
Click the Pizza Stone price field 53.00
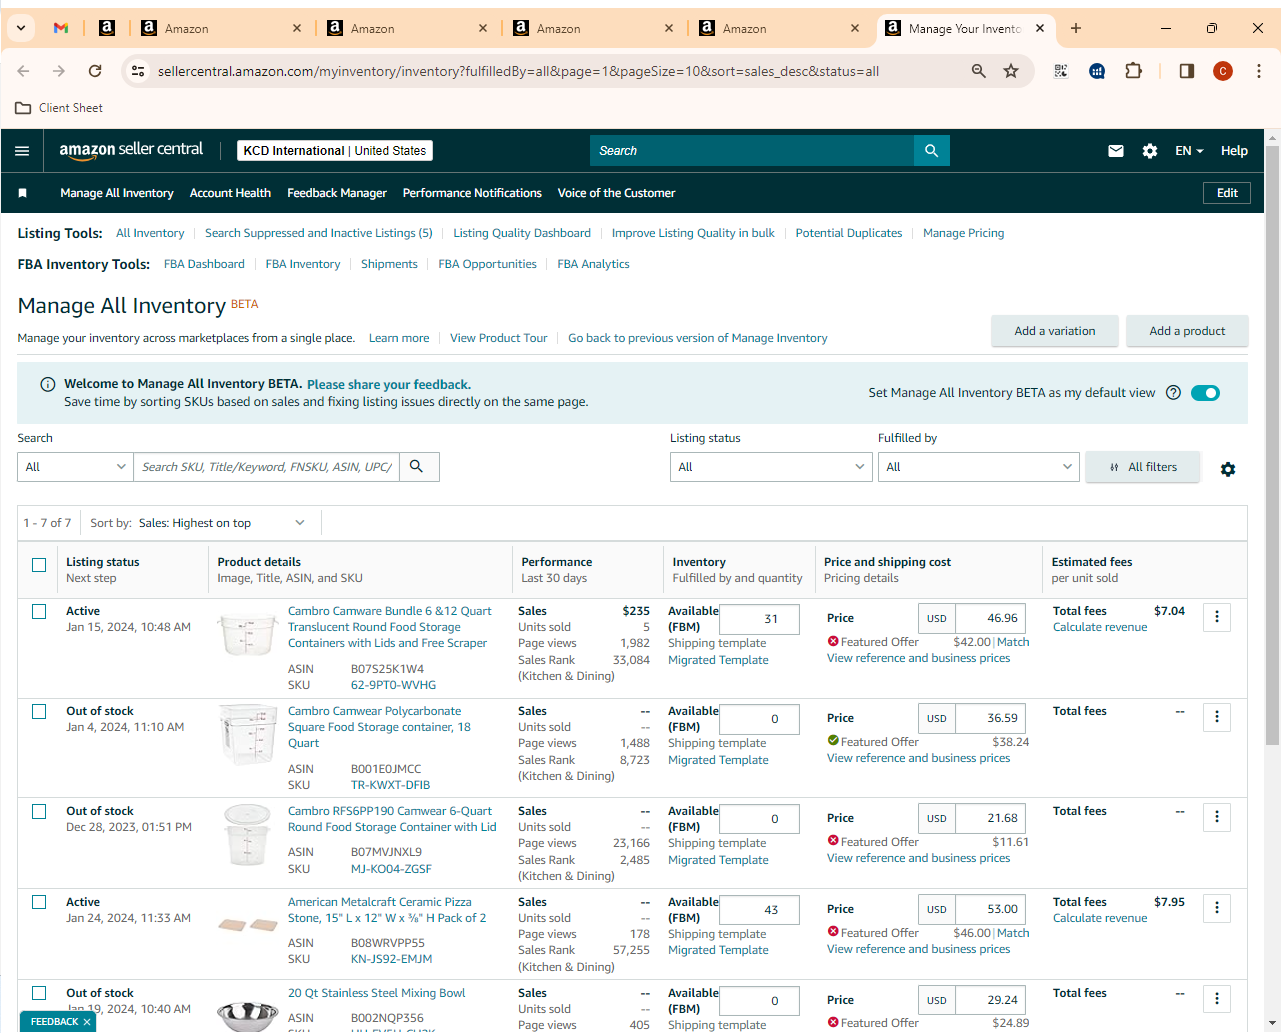pyautogui.click(x=990, y=909)
